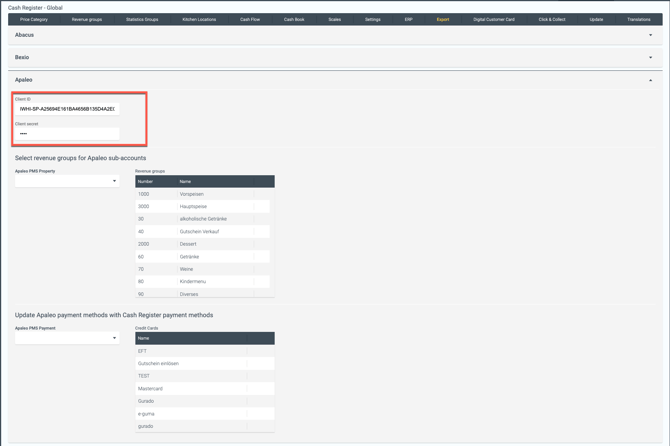Switch to the Translations tab
The height and width of the screenshot is (446, 670).
pos(639,19)
